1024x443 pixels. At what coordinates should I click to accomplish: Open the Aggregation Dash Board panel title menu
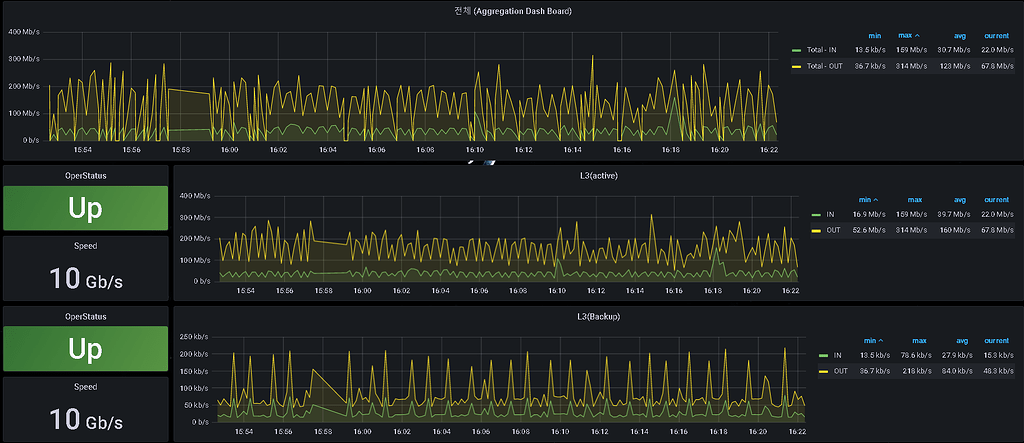tap(513, 11)
